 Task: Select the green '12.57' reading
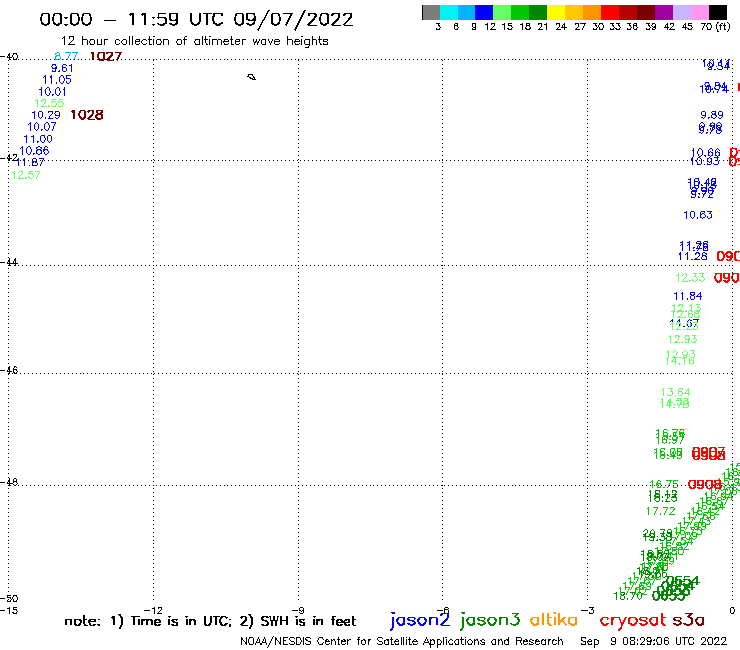click(x=25, y=175)
